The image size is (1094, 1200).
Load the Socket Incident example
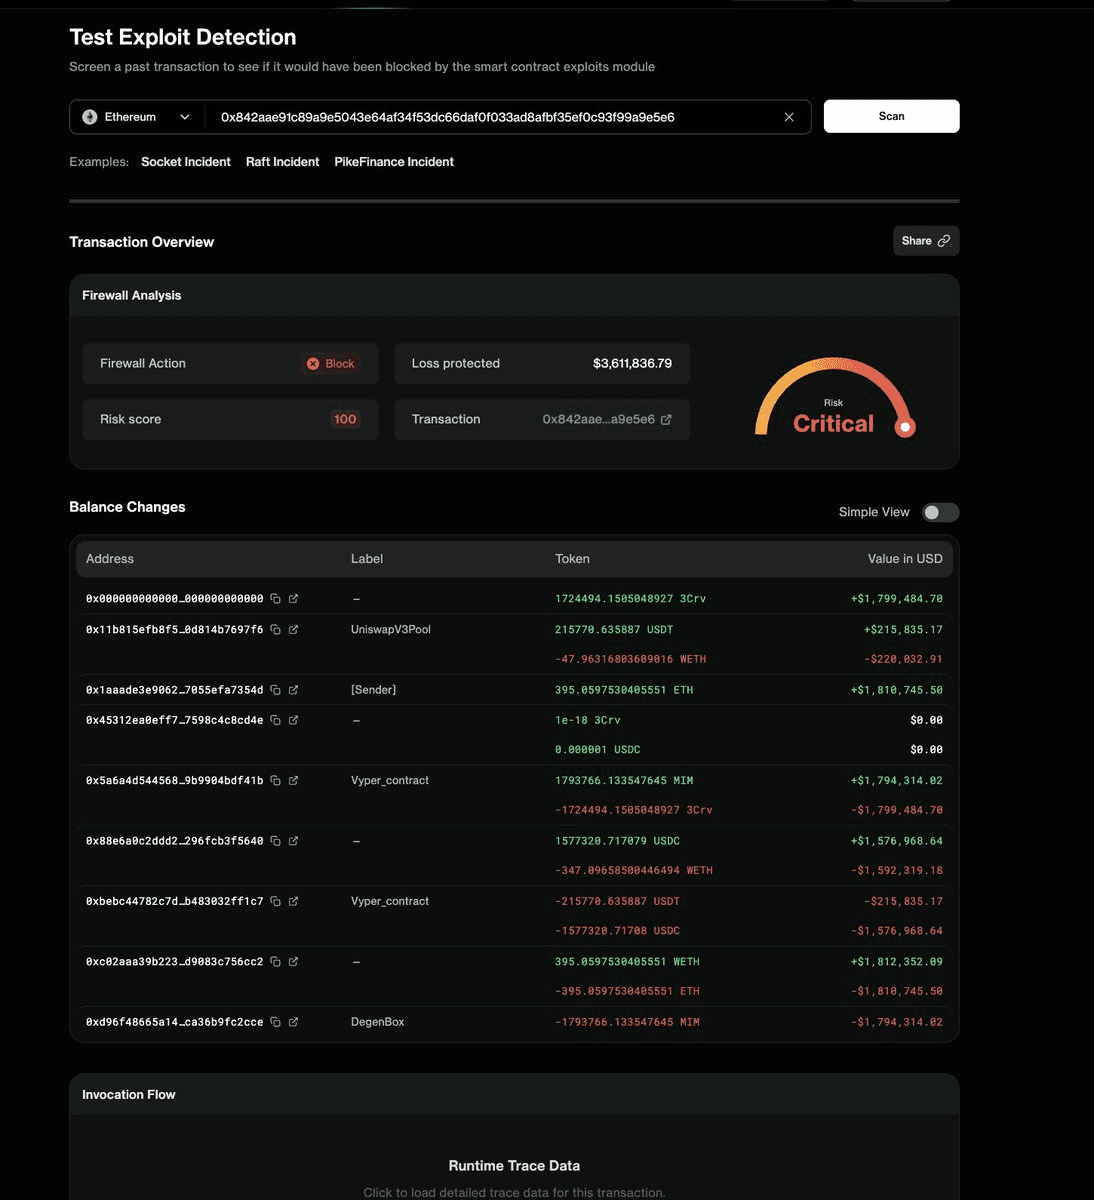click(x=185, y=162)
